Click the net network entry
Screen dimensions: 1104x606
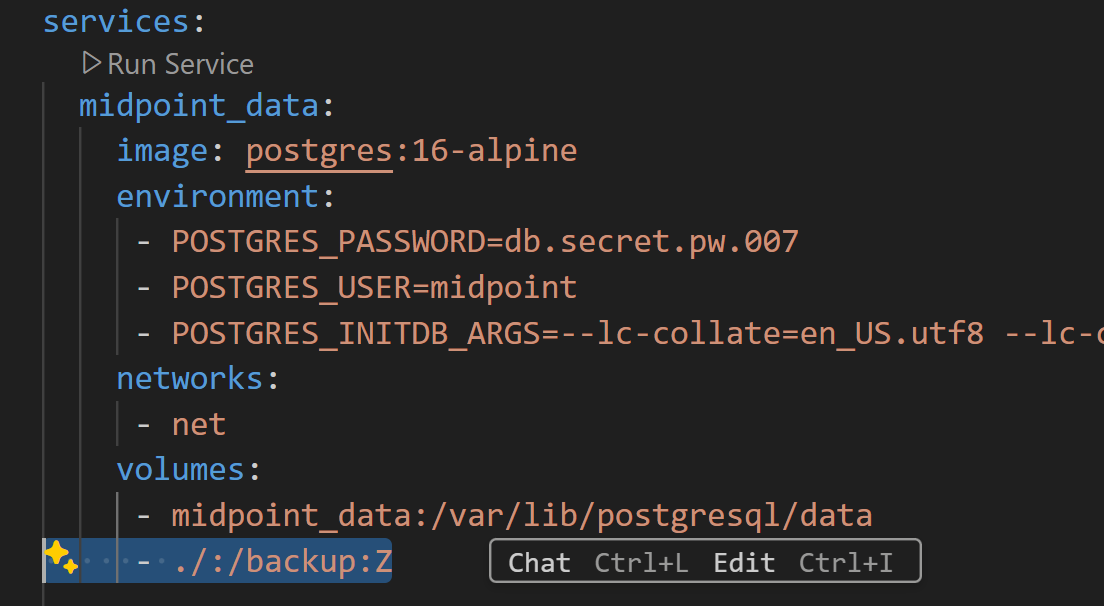pyautogui.click(x=199, y=425)
